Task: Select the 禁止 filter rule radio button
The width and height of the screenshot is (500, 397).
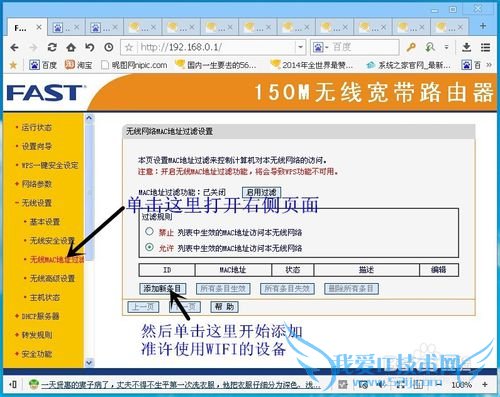Action: [x=149, y=231]
